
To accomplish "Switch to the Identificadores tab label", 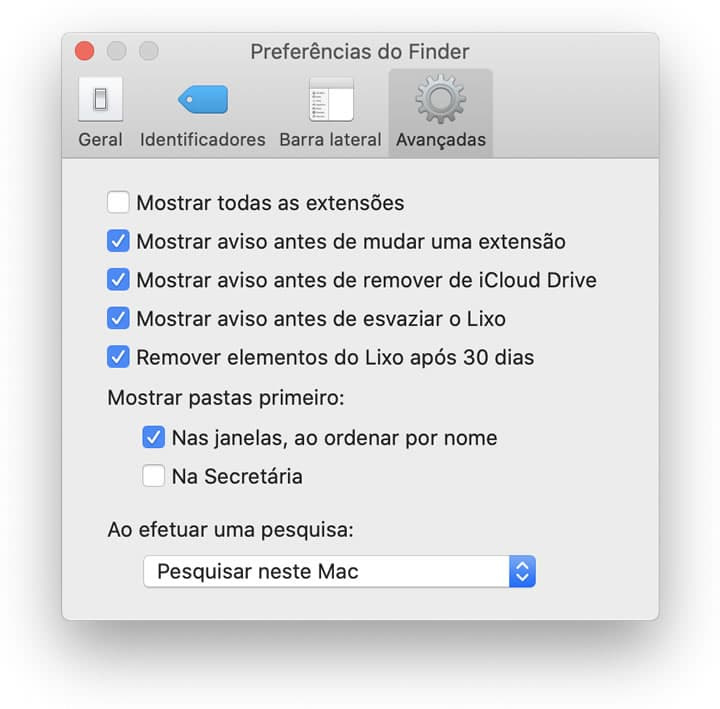I will click(203, 140).
